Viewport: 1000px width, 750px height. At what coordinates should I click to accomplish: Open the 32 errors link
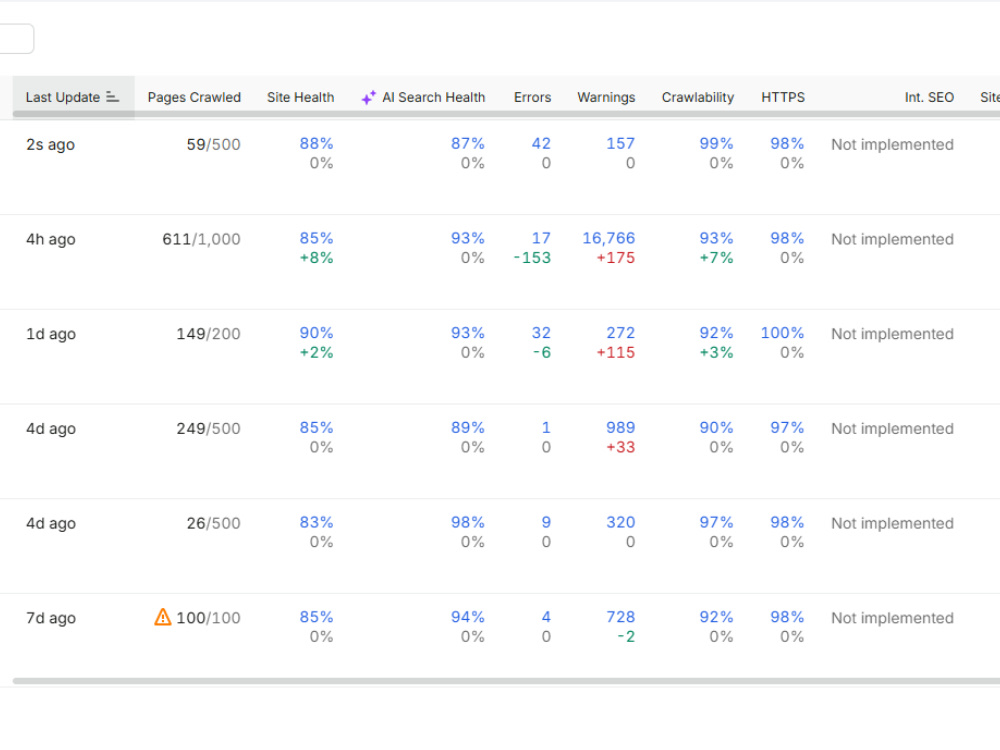541,333
